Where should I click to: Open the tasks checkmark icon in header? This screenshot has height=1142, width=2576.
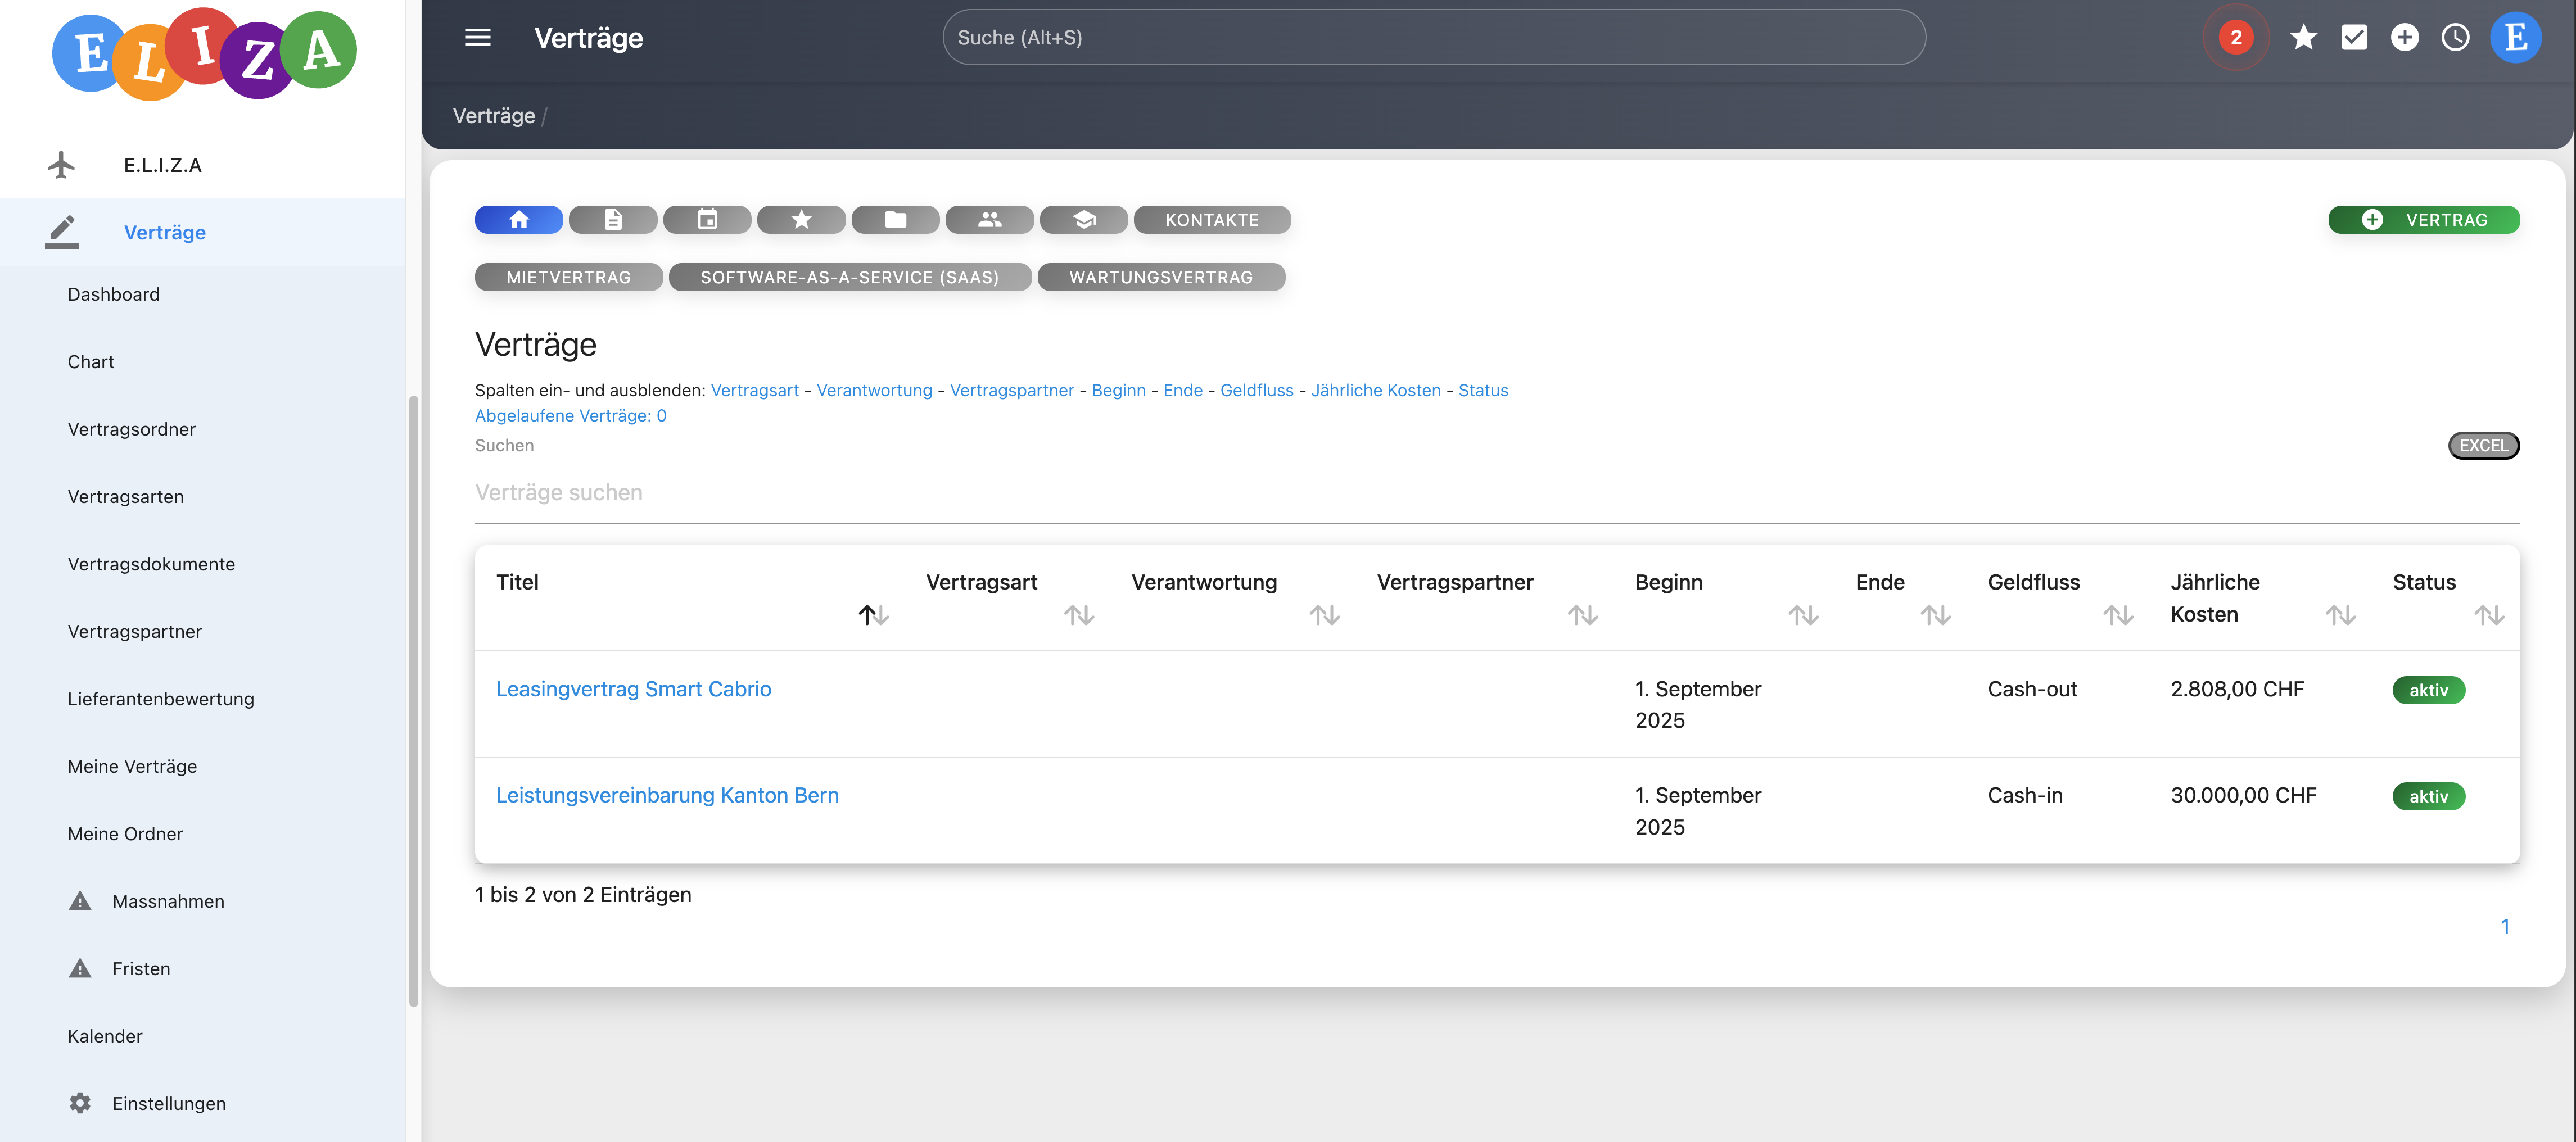coord(2354,38)
